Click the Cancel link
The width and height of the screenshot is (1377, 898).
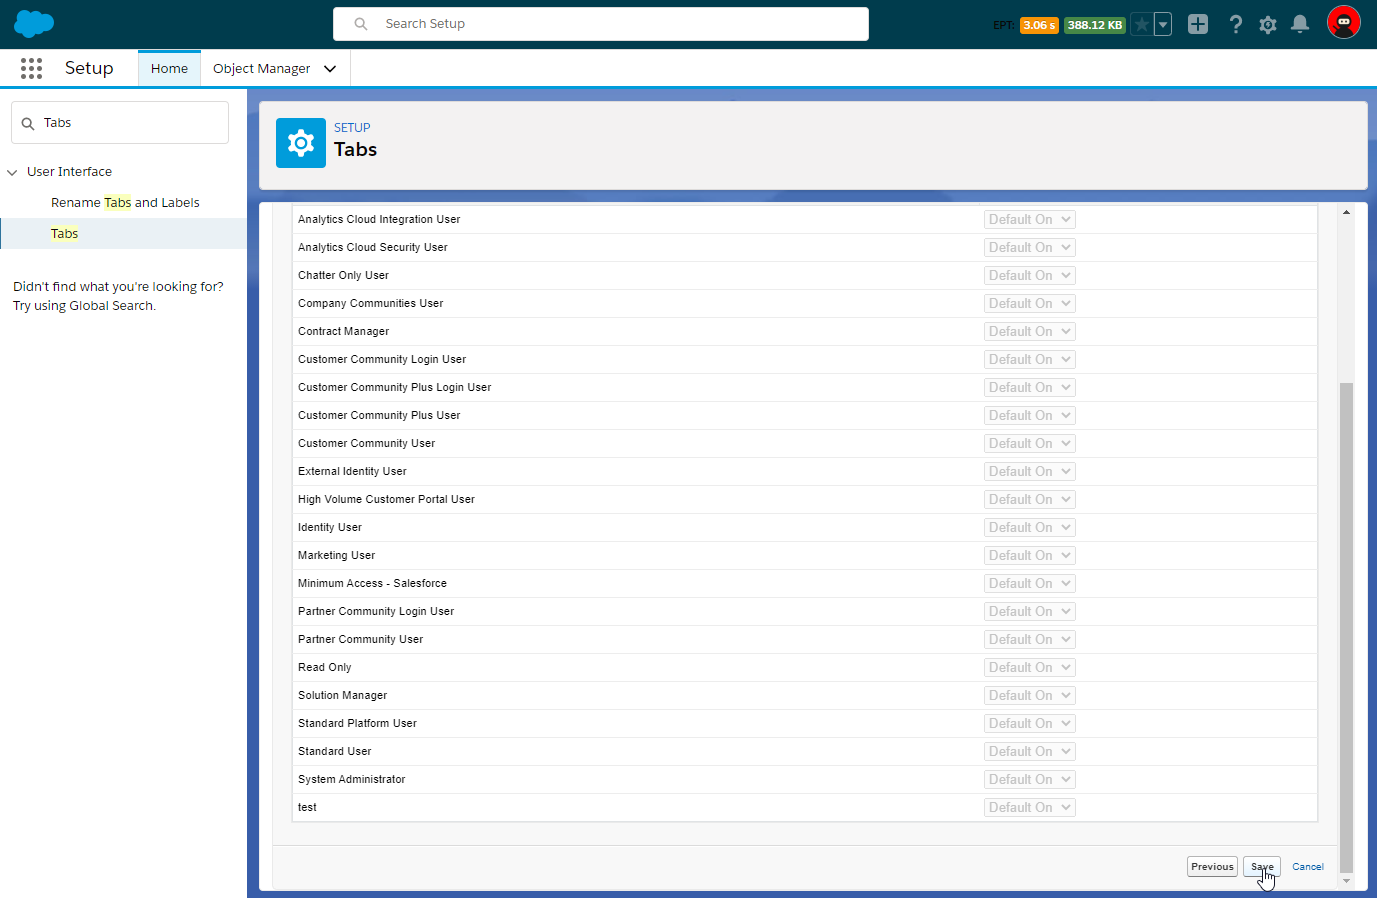1308,867
